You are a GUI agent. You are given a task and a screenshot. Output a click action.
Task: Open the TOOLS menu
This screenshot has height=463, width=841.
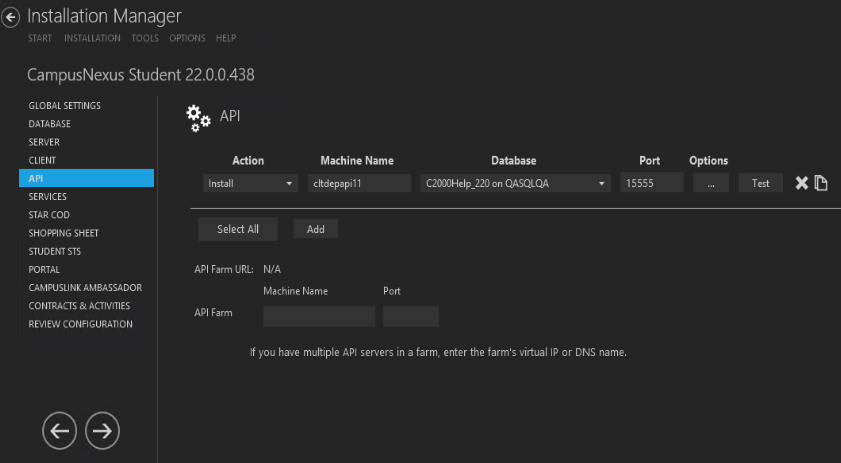coord(145,38)
